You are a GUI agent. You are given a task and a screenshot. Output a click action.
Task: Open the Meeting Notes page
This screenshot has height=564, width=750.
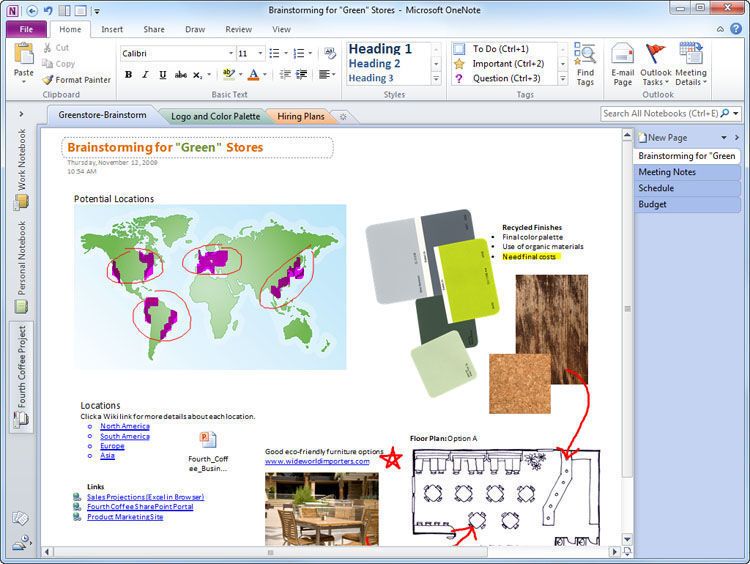pos(687,172)
